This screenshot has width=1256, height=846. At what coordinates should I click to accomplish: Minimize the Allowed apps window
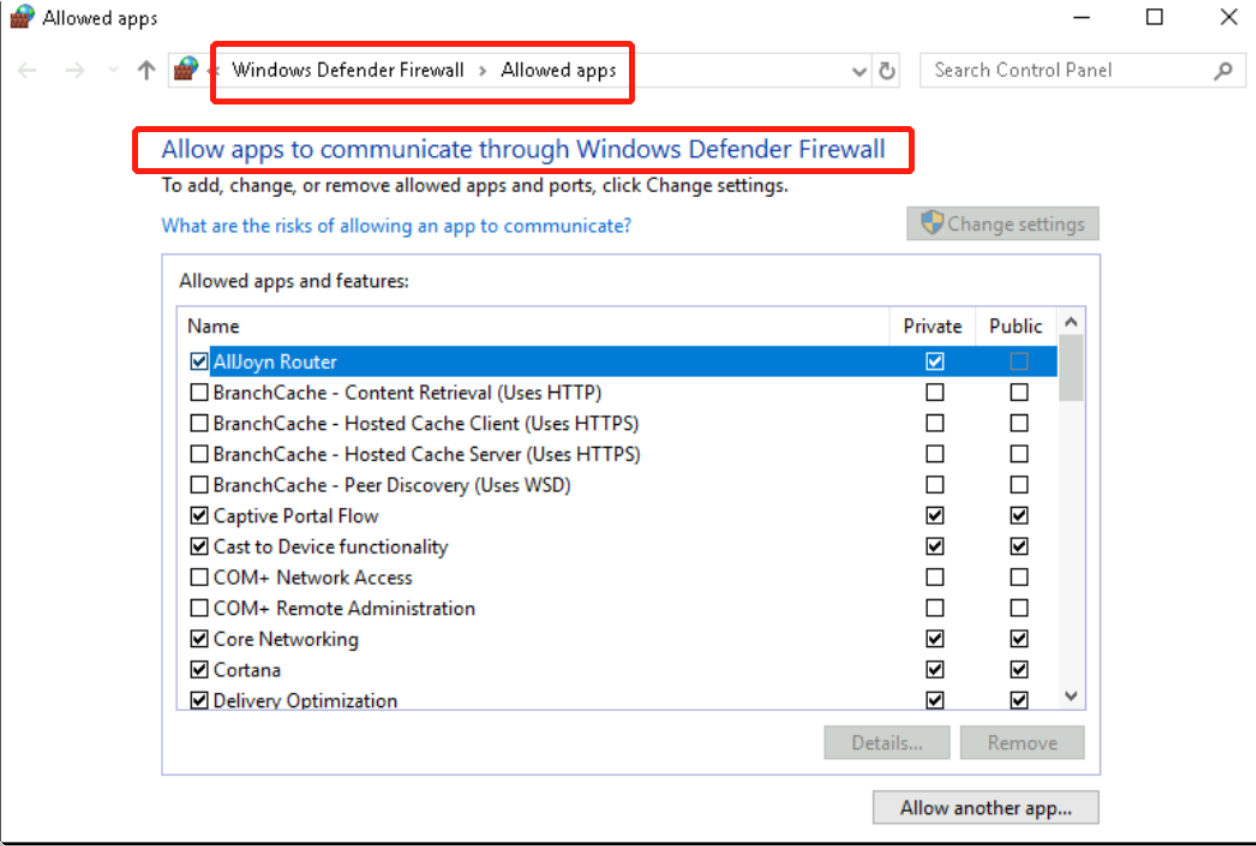pyautogui.click(x=1081, y=17)
